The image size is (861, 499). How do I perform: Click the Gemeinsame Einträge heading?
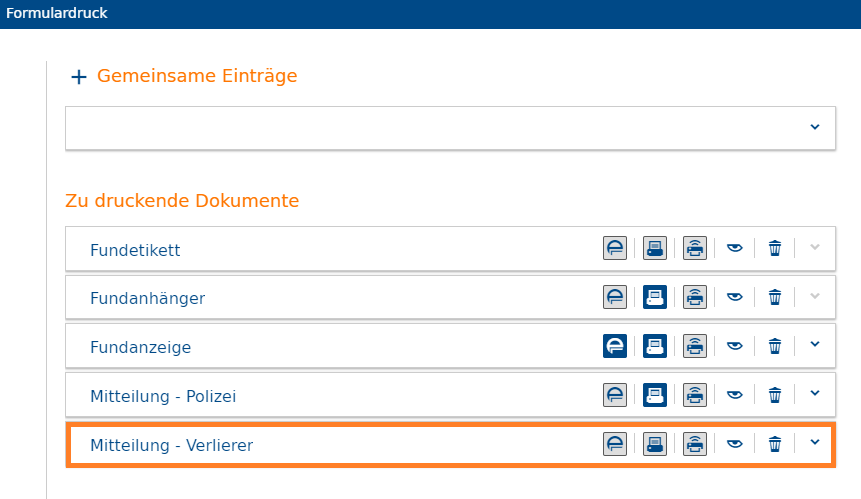(x=197, y=76)
